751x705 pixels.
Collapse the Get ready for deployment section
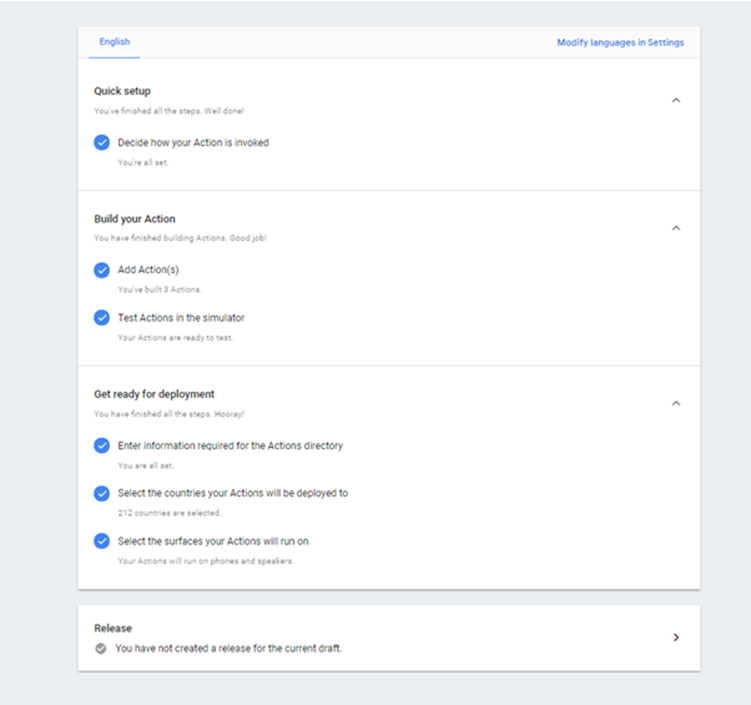(676, 403)
